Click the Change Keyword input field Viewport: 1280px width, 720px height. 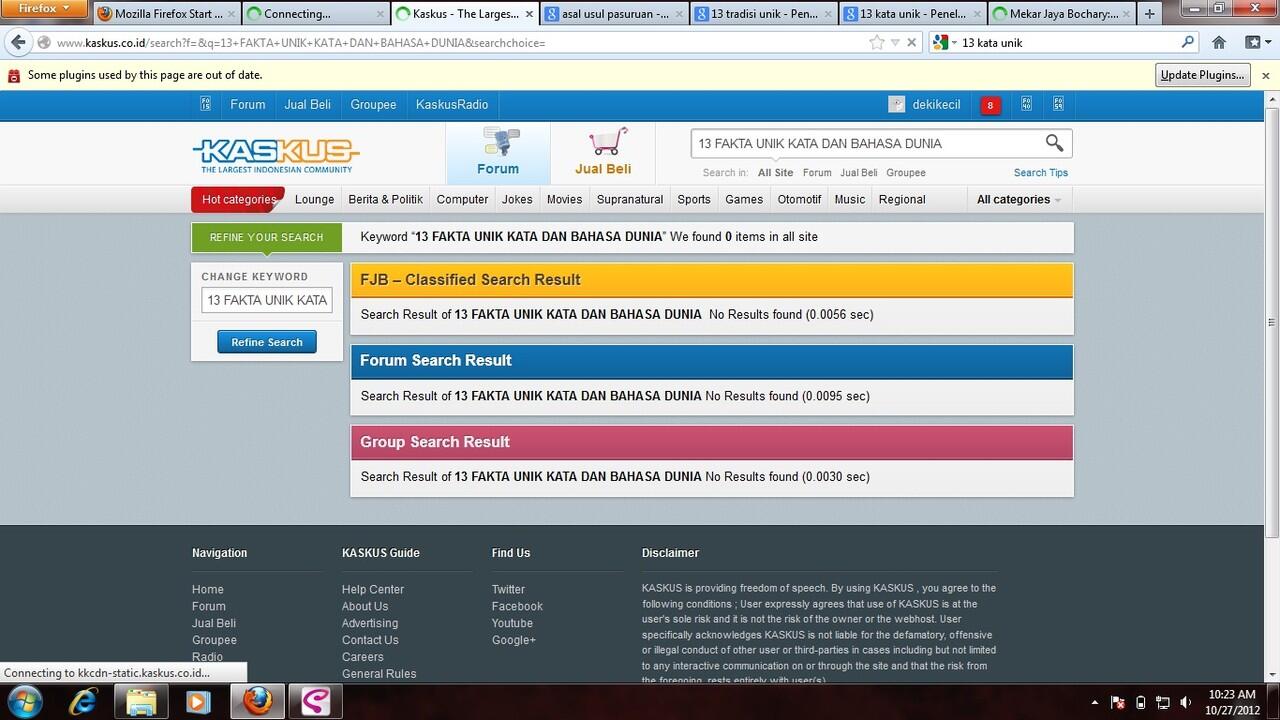point(267,300)
